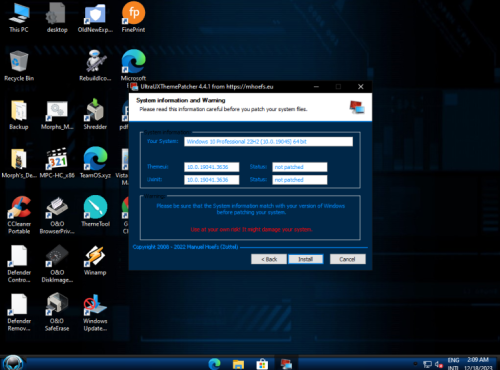Launch MPC-HC_x86 media player

(x=57, y=163)
